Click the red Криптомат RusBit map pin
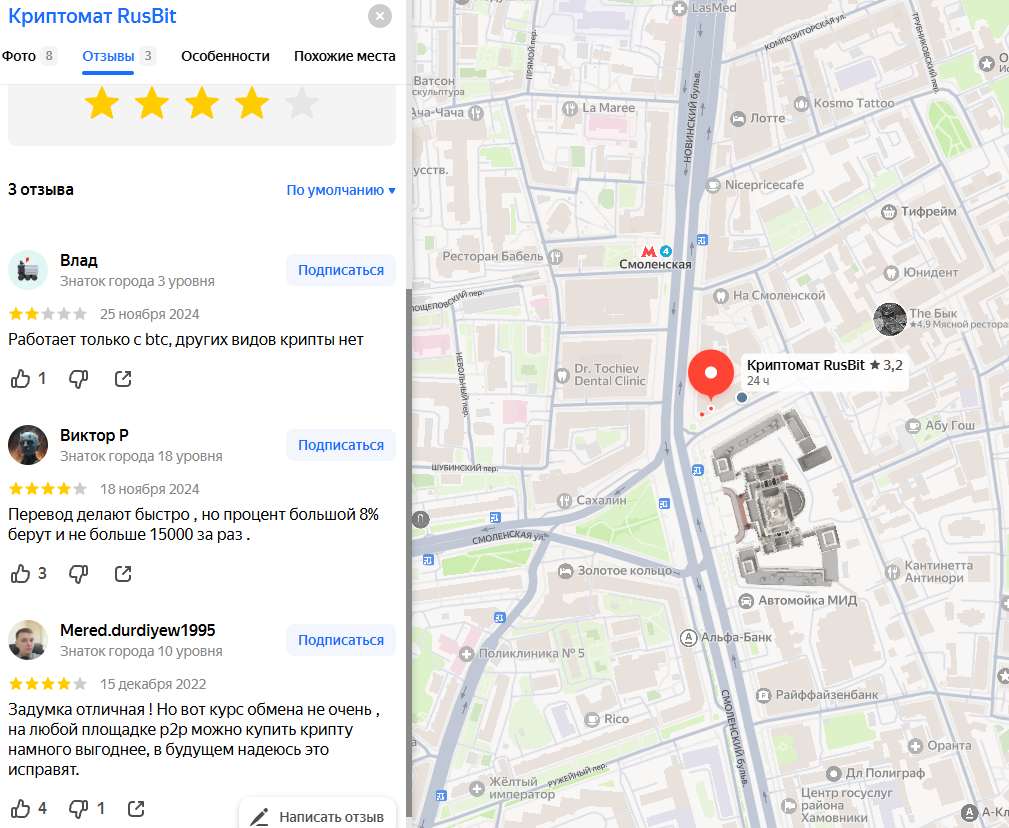The height and width of the screenshot is (828, 1009). 710,374
